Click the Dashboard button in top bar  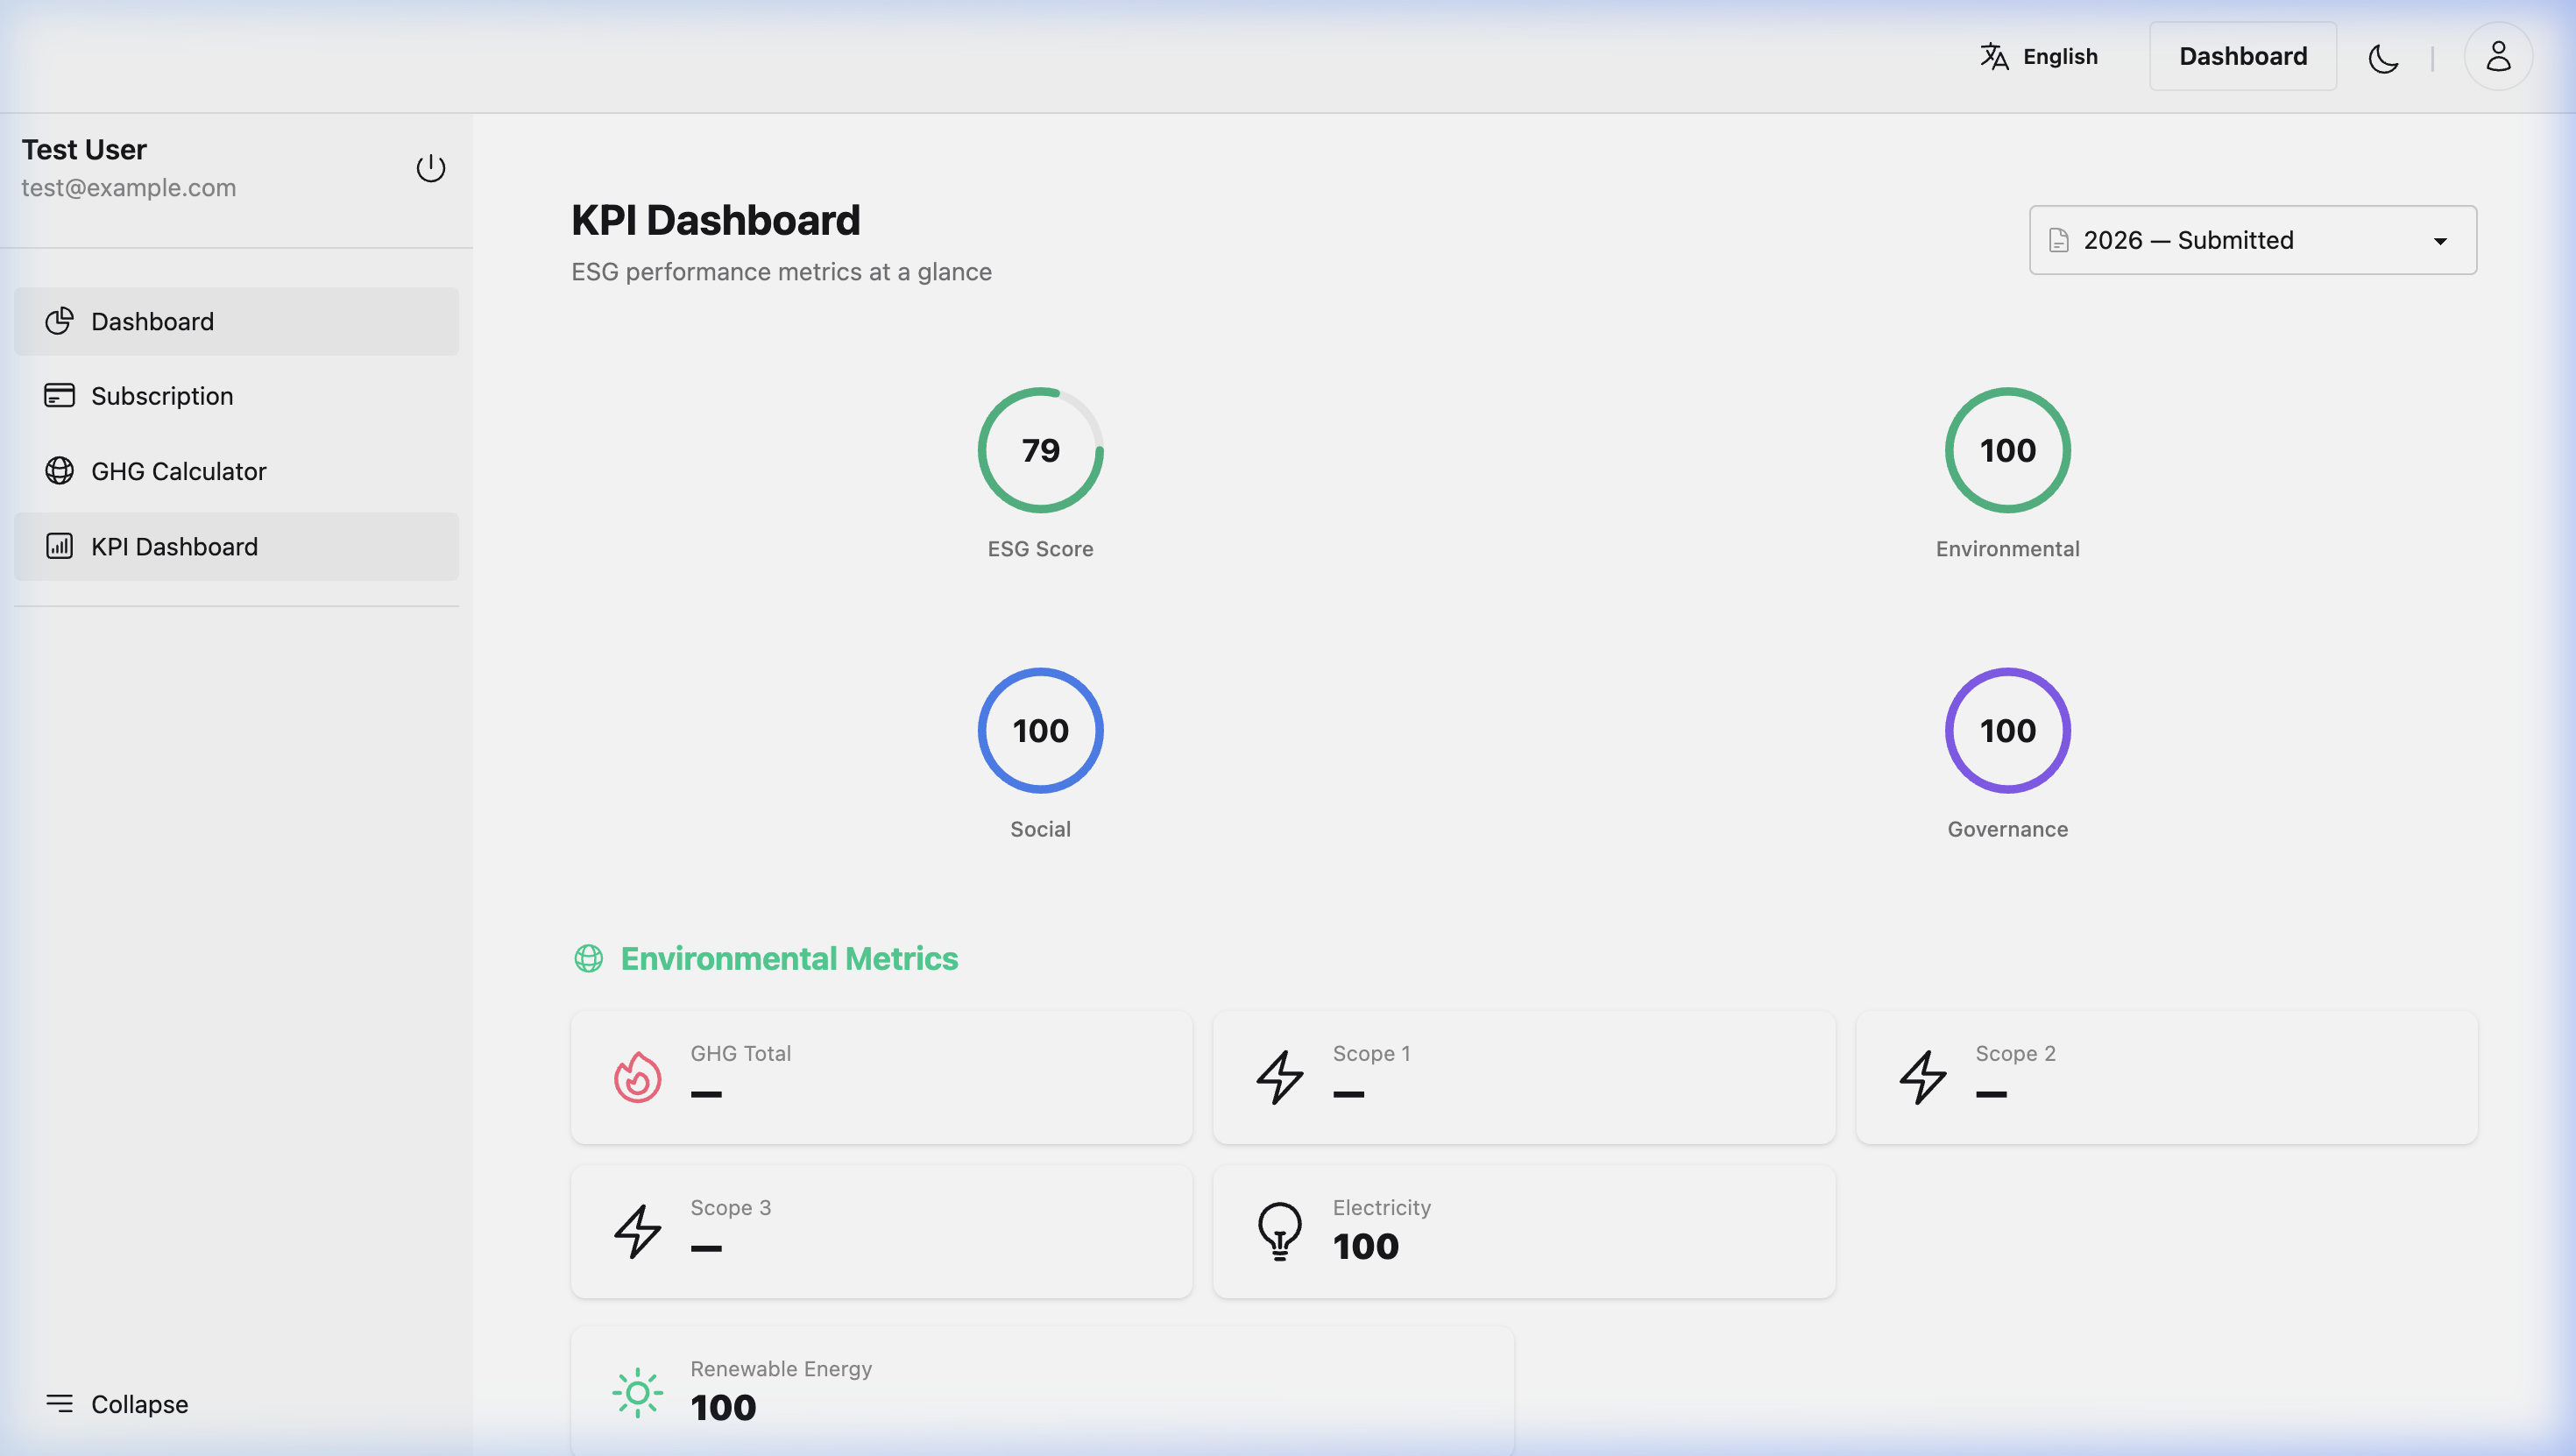tap(2243, 56)
